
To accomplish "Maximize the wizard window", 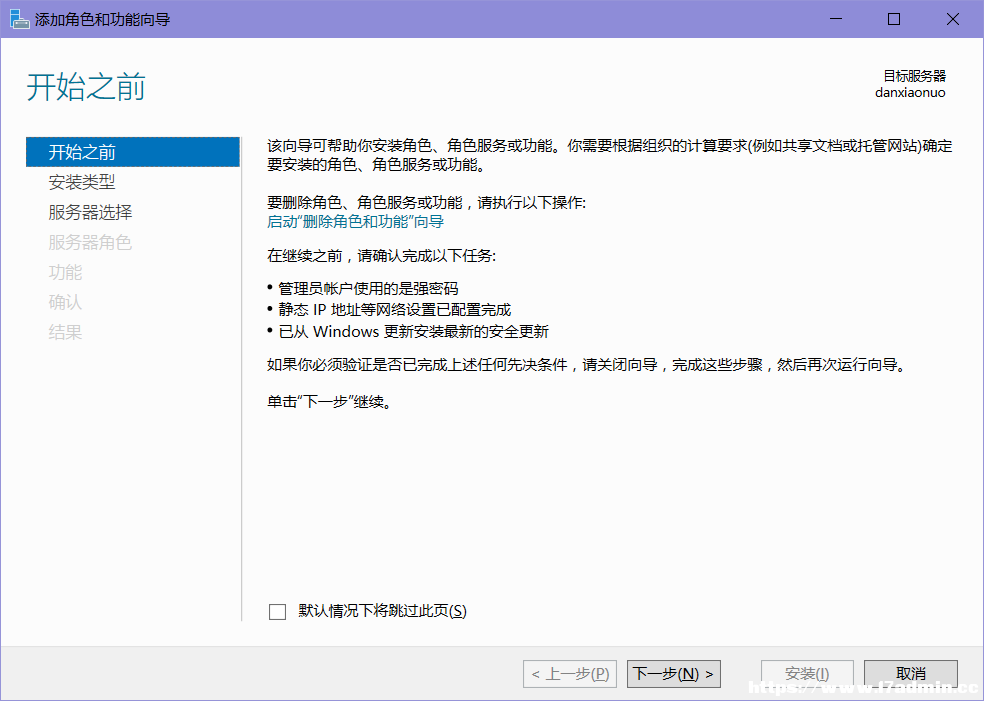I will [894, 19].
